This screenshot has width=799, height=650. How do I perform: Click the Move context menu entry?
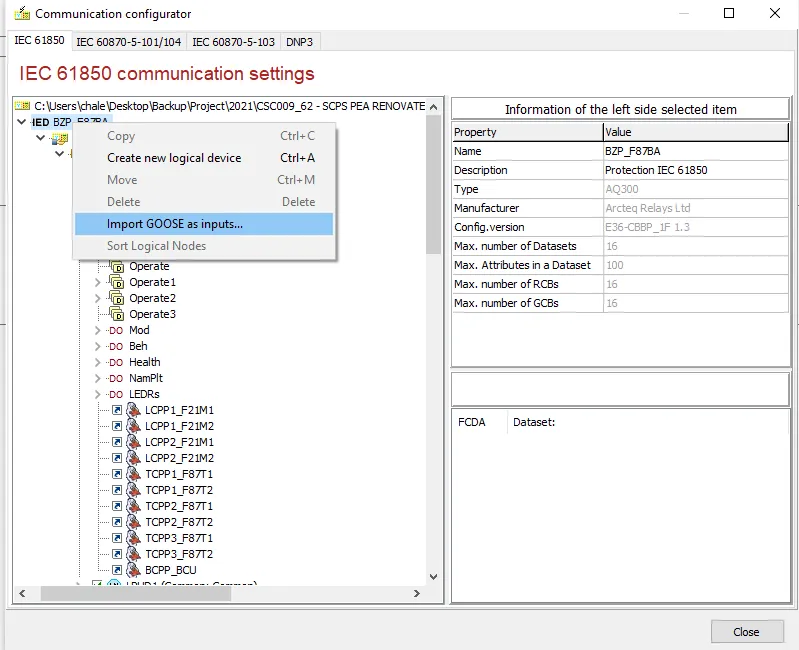tap(204, 180)
